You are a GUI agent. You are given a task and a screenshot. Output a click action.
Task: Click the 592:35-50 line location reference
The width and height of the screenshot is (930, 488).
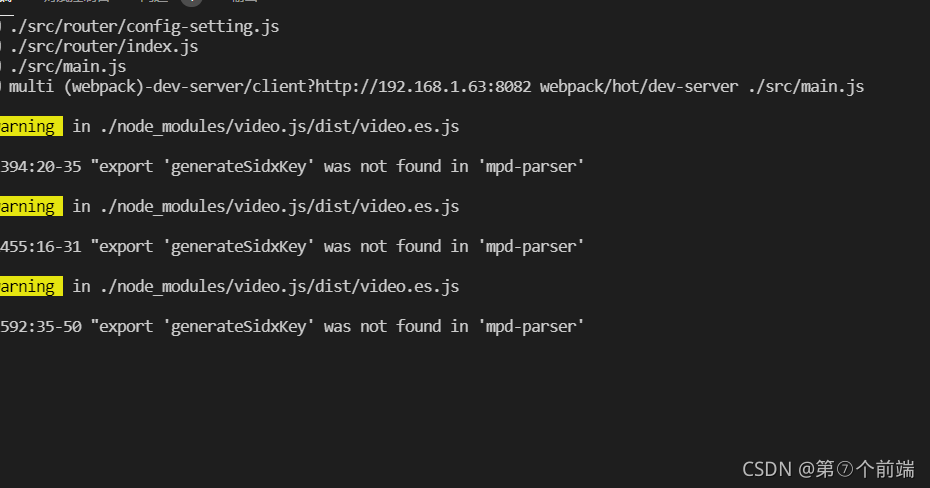tap(41, 327)
